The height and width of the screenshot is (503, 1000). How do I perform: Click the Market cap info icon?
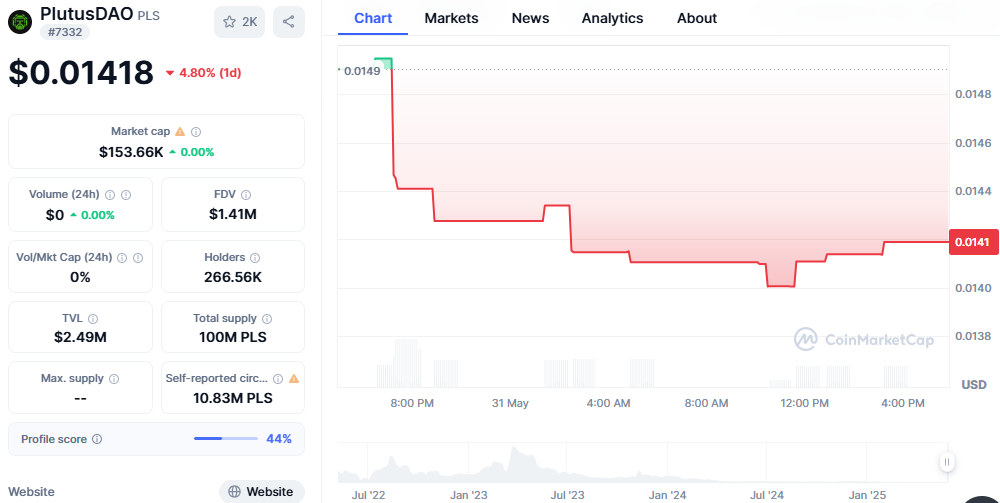coord(196,132)
